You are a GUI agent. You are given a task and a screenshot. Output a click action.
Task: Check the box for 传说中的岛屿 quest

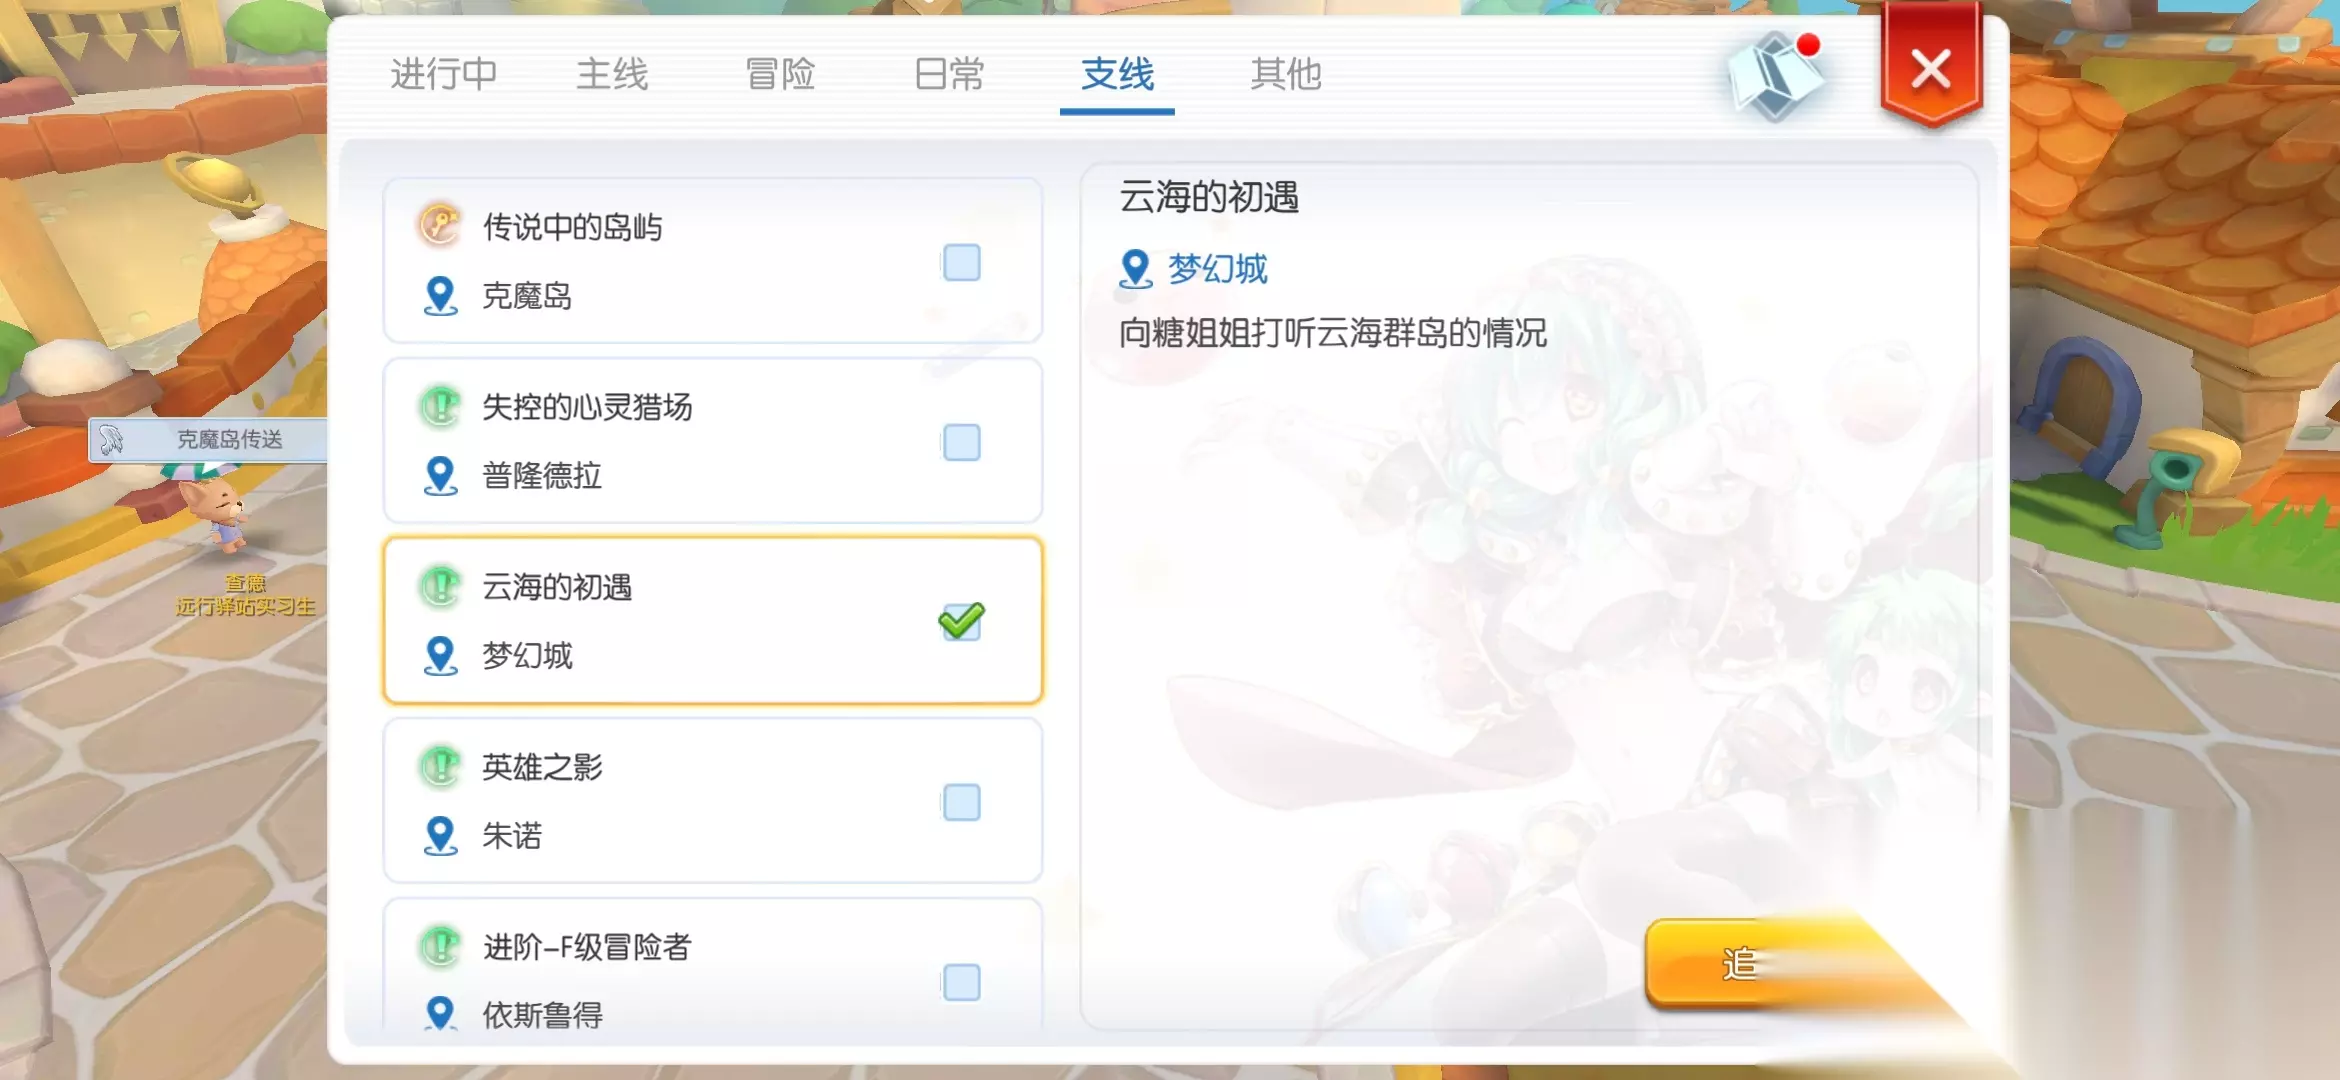[961, 263]
